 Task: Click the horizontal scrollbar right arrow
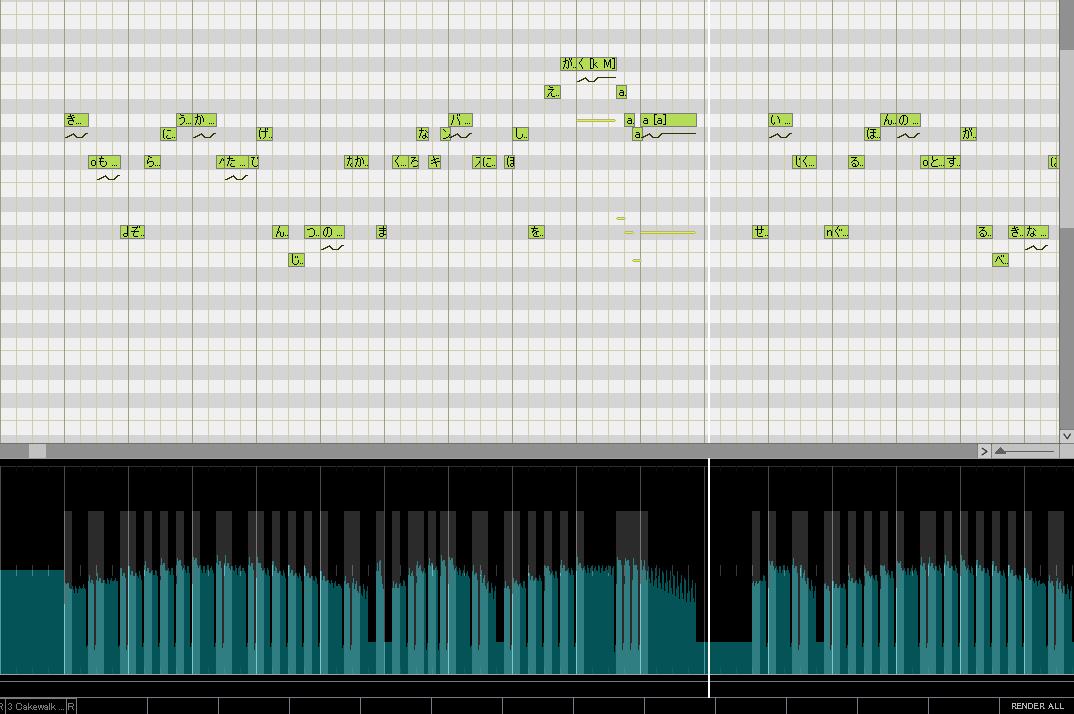[x=984, y=451]
